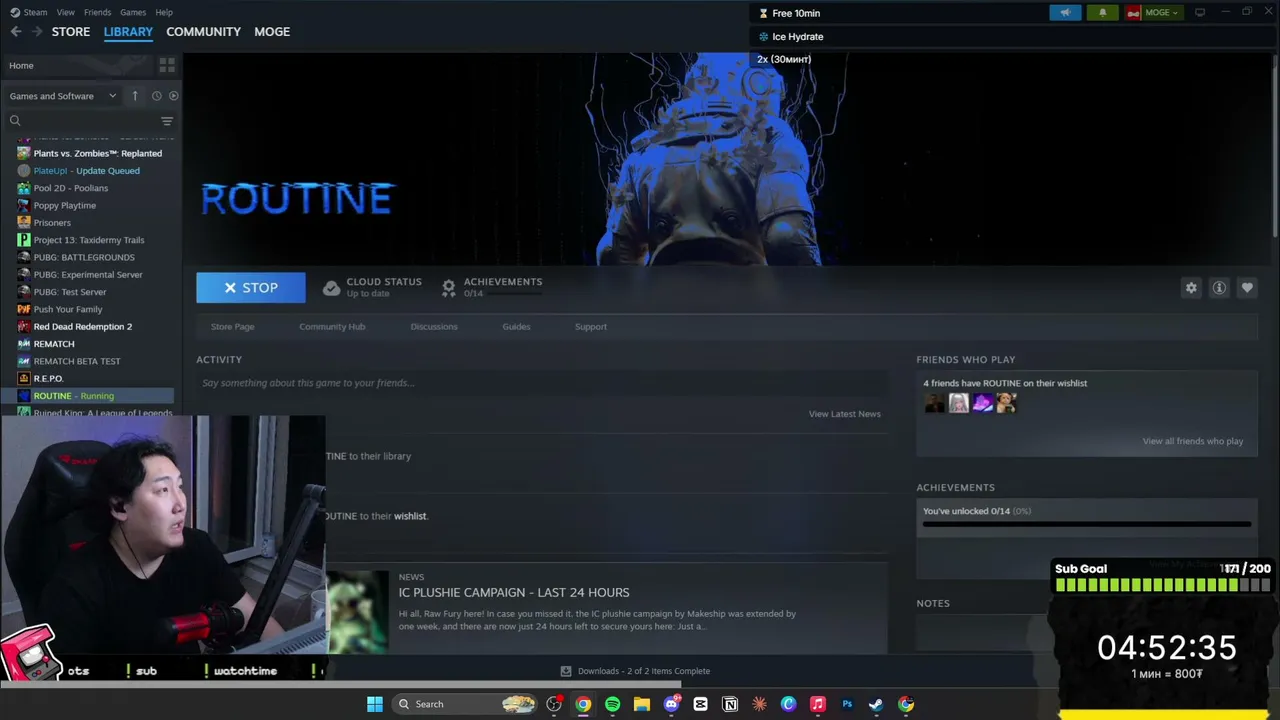Launch Photoshop from taskbar
1280x720 pixels.
pyautogui.click(x=847, y=704)
